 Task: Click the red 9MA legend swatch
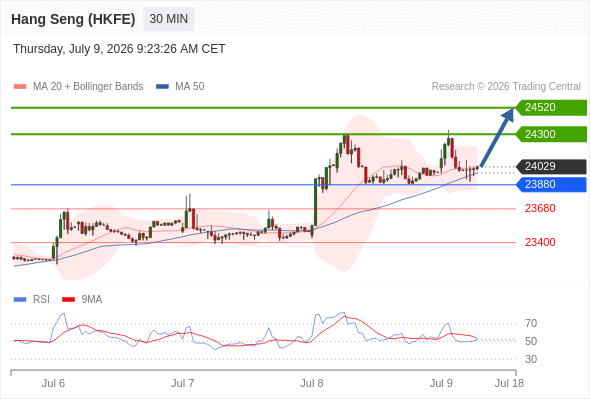[x=68, y=300]
